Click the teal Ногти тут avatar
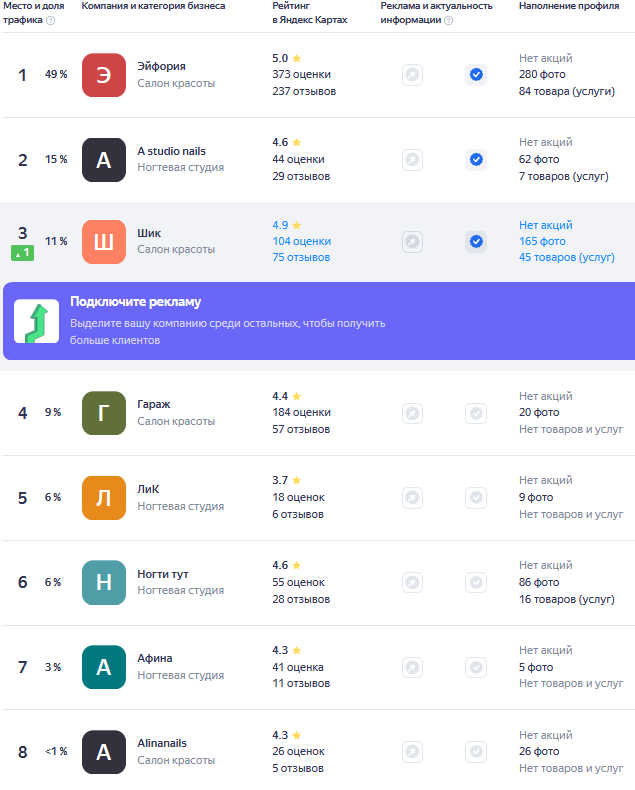The width and height of the screenshot is (635, 790). pyautogui.click(x=104, y=582)
